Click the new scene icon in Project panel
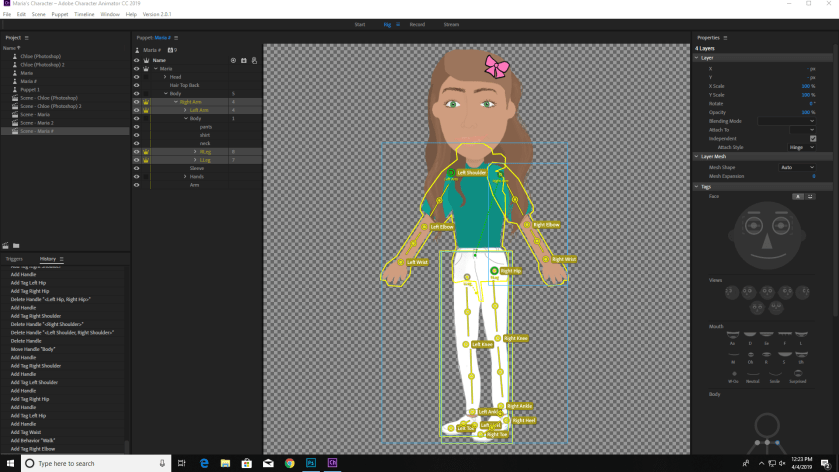The image size is (839, 472). click(x=6, y=245)
